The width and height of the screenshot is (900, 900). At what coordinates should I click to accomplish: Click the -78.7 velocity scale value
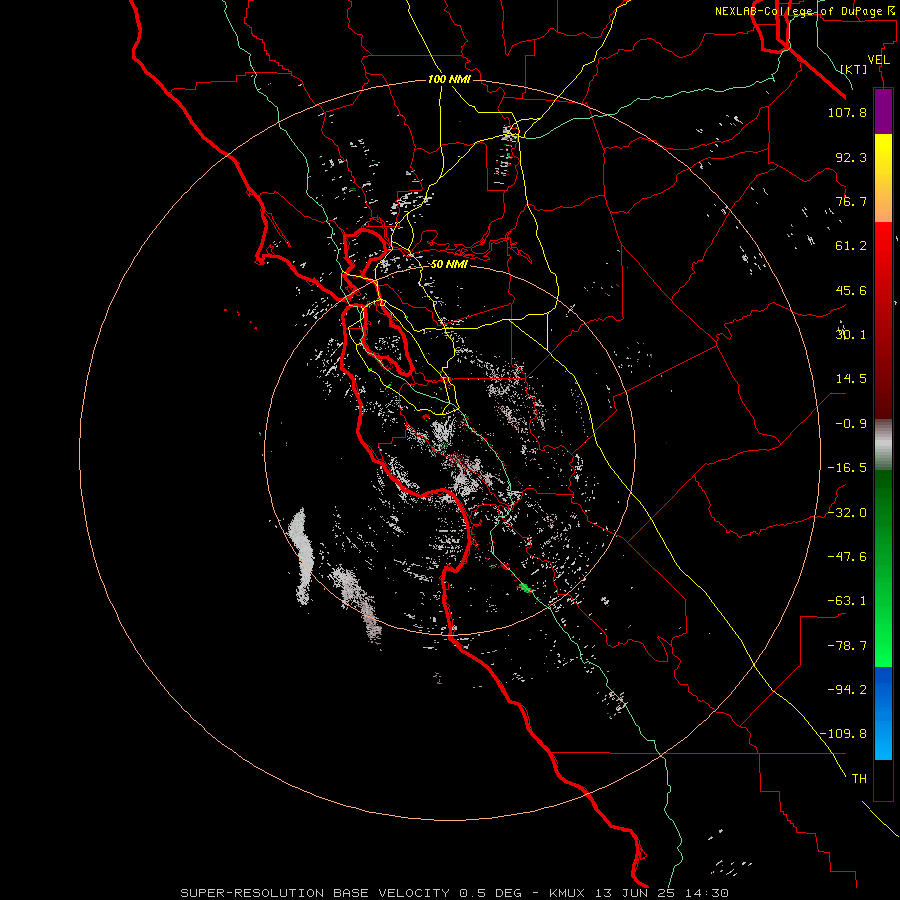[x=847, y=646]
